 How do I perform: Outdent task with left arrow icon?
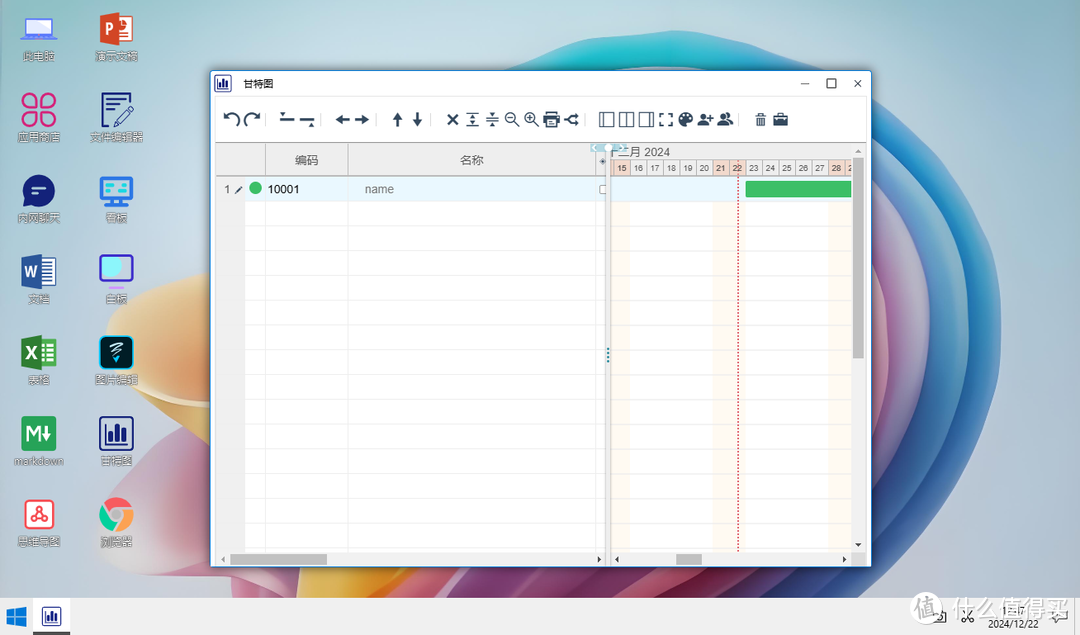[x=342, y=120]
